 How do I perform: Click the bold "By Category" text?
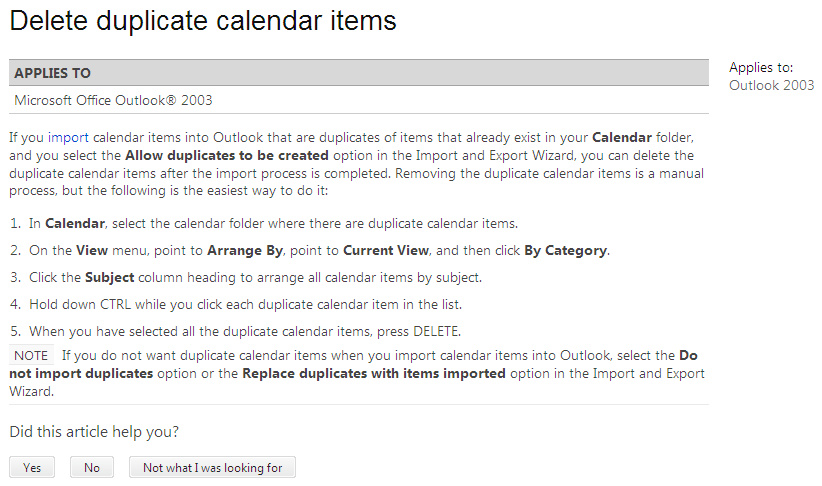pos(565,250)
